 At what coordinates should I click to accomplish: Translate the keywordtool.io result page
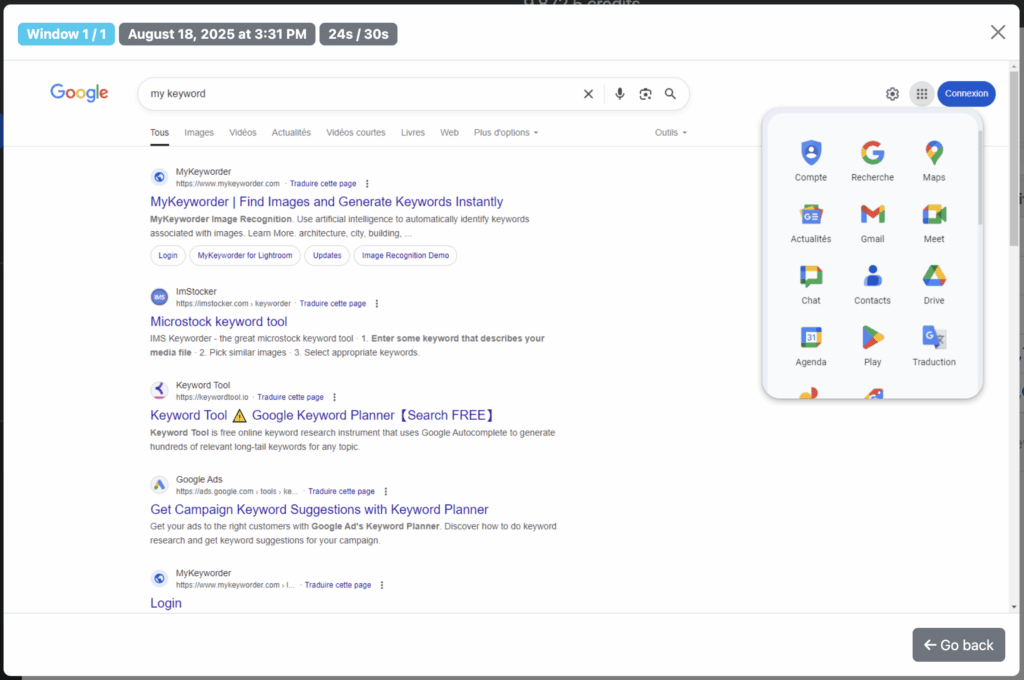291,397
